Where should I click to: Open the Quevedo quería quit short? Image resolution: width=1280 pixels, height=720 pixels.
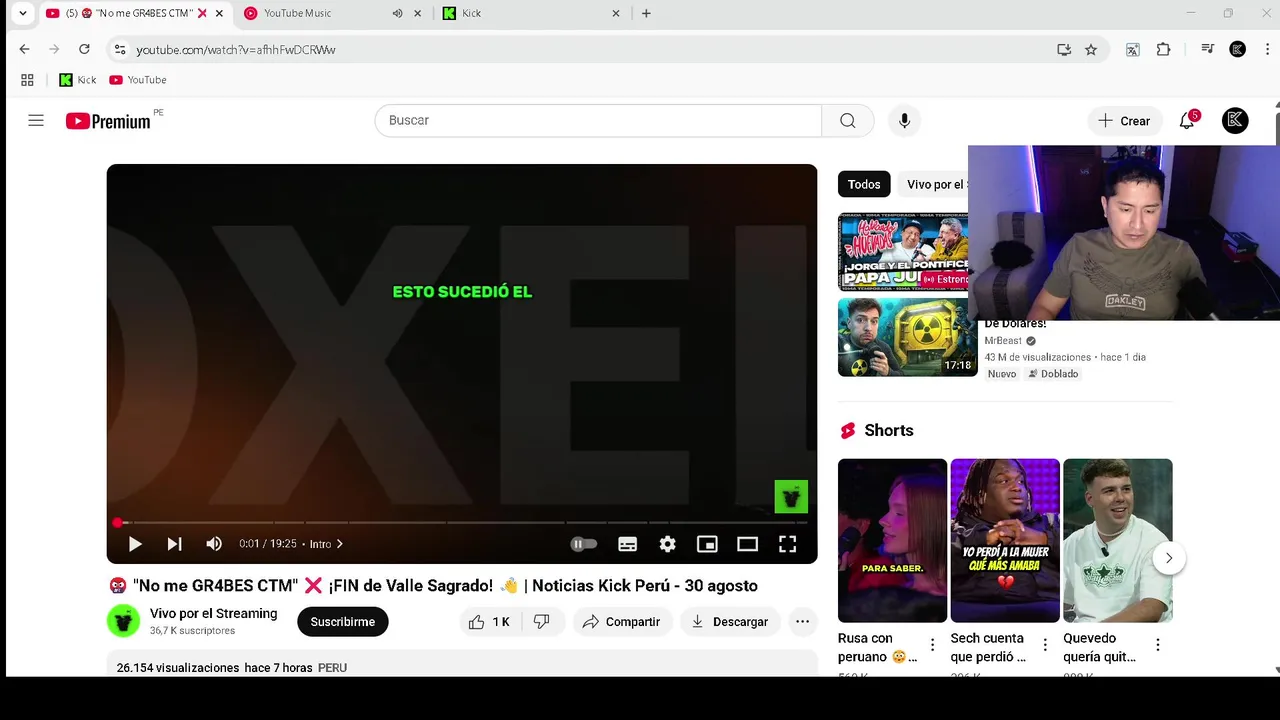tap(1118, 540)
